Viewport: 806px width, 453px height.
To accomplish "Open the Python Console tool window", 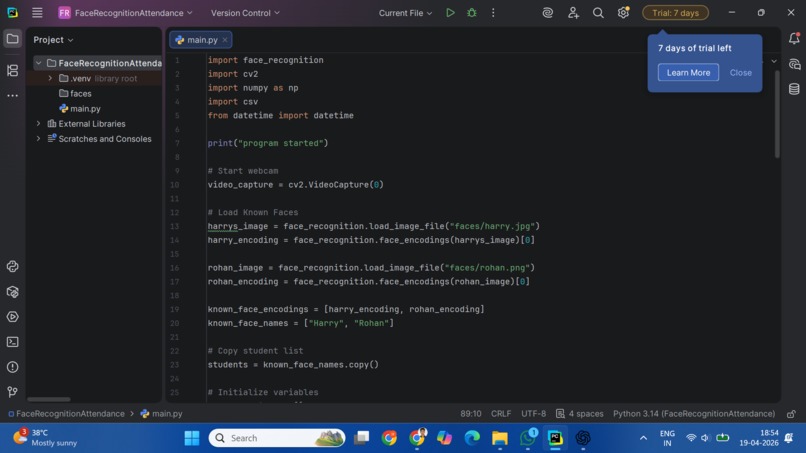I will tap(12, 266).
